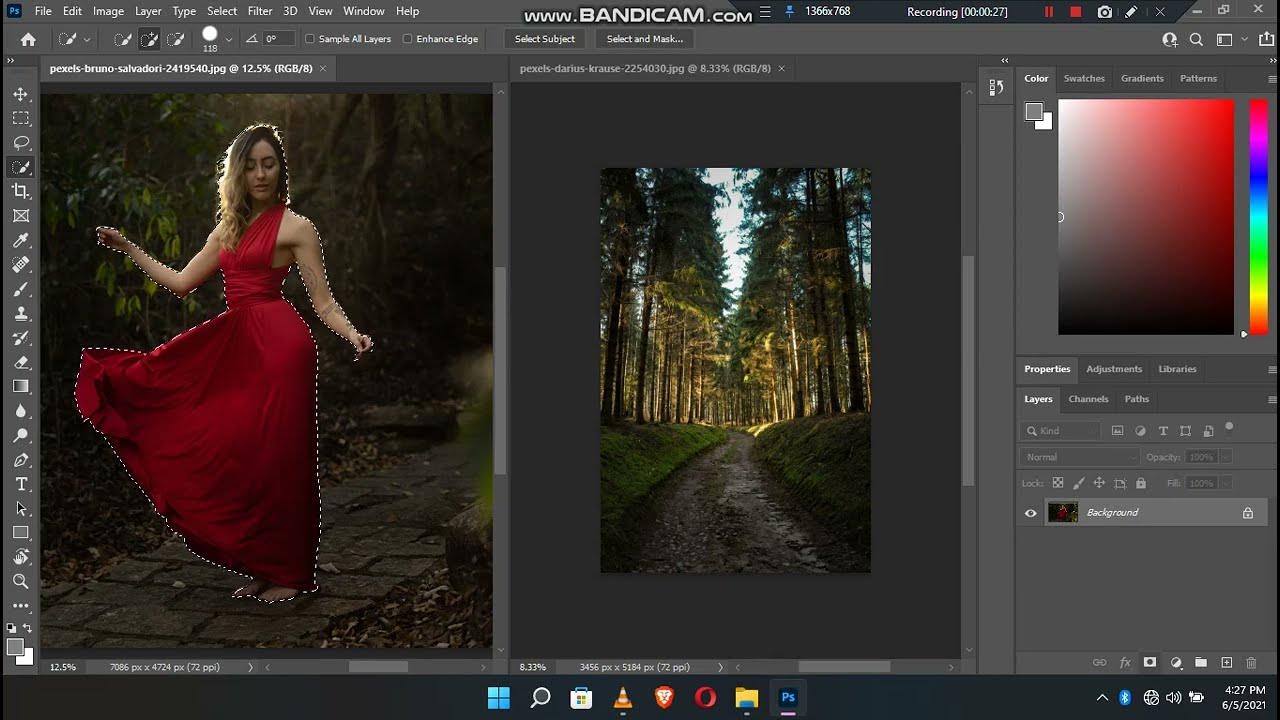
Task: Go to the Home screen icon
Action: 28,39
